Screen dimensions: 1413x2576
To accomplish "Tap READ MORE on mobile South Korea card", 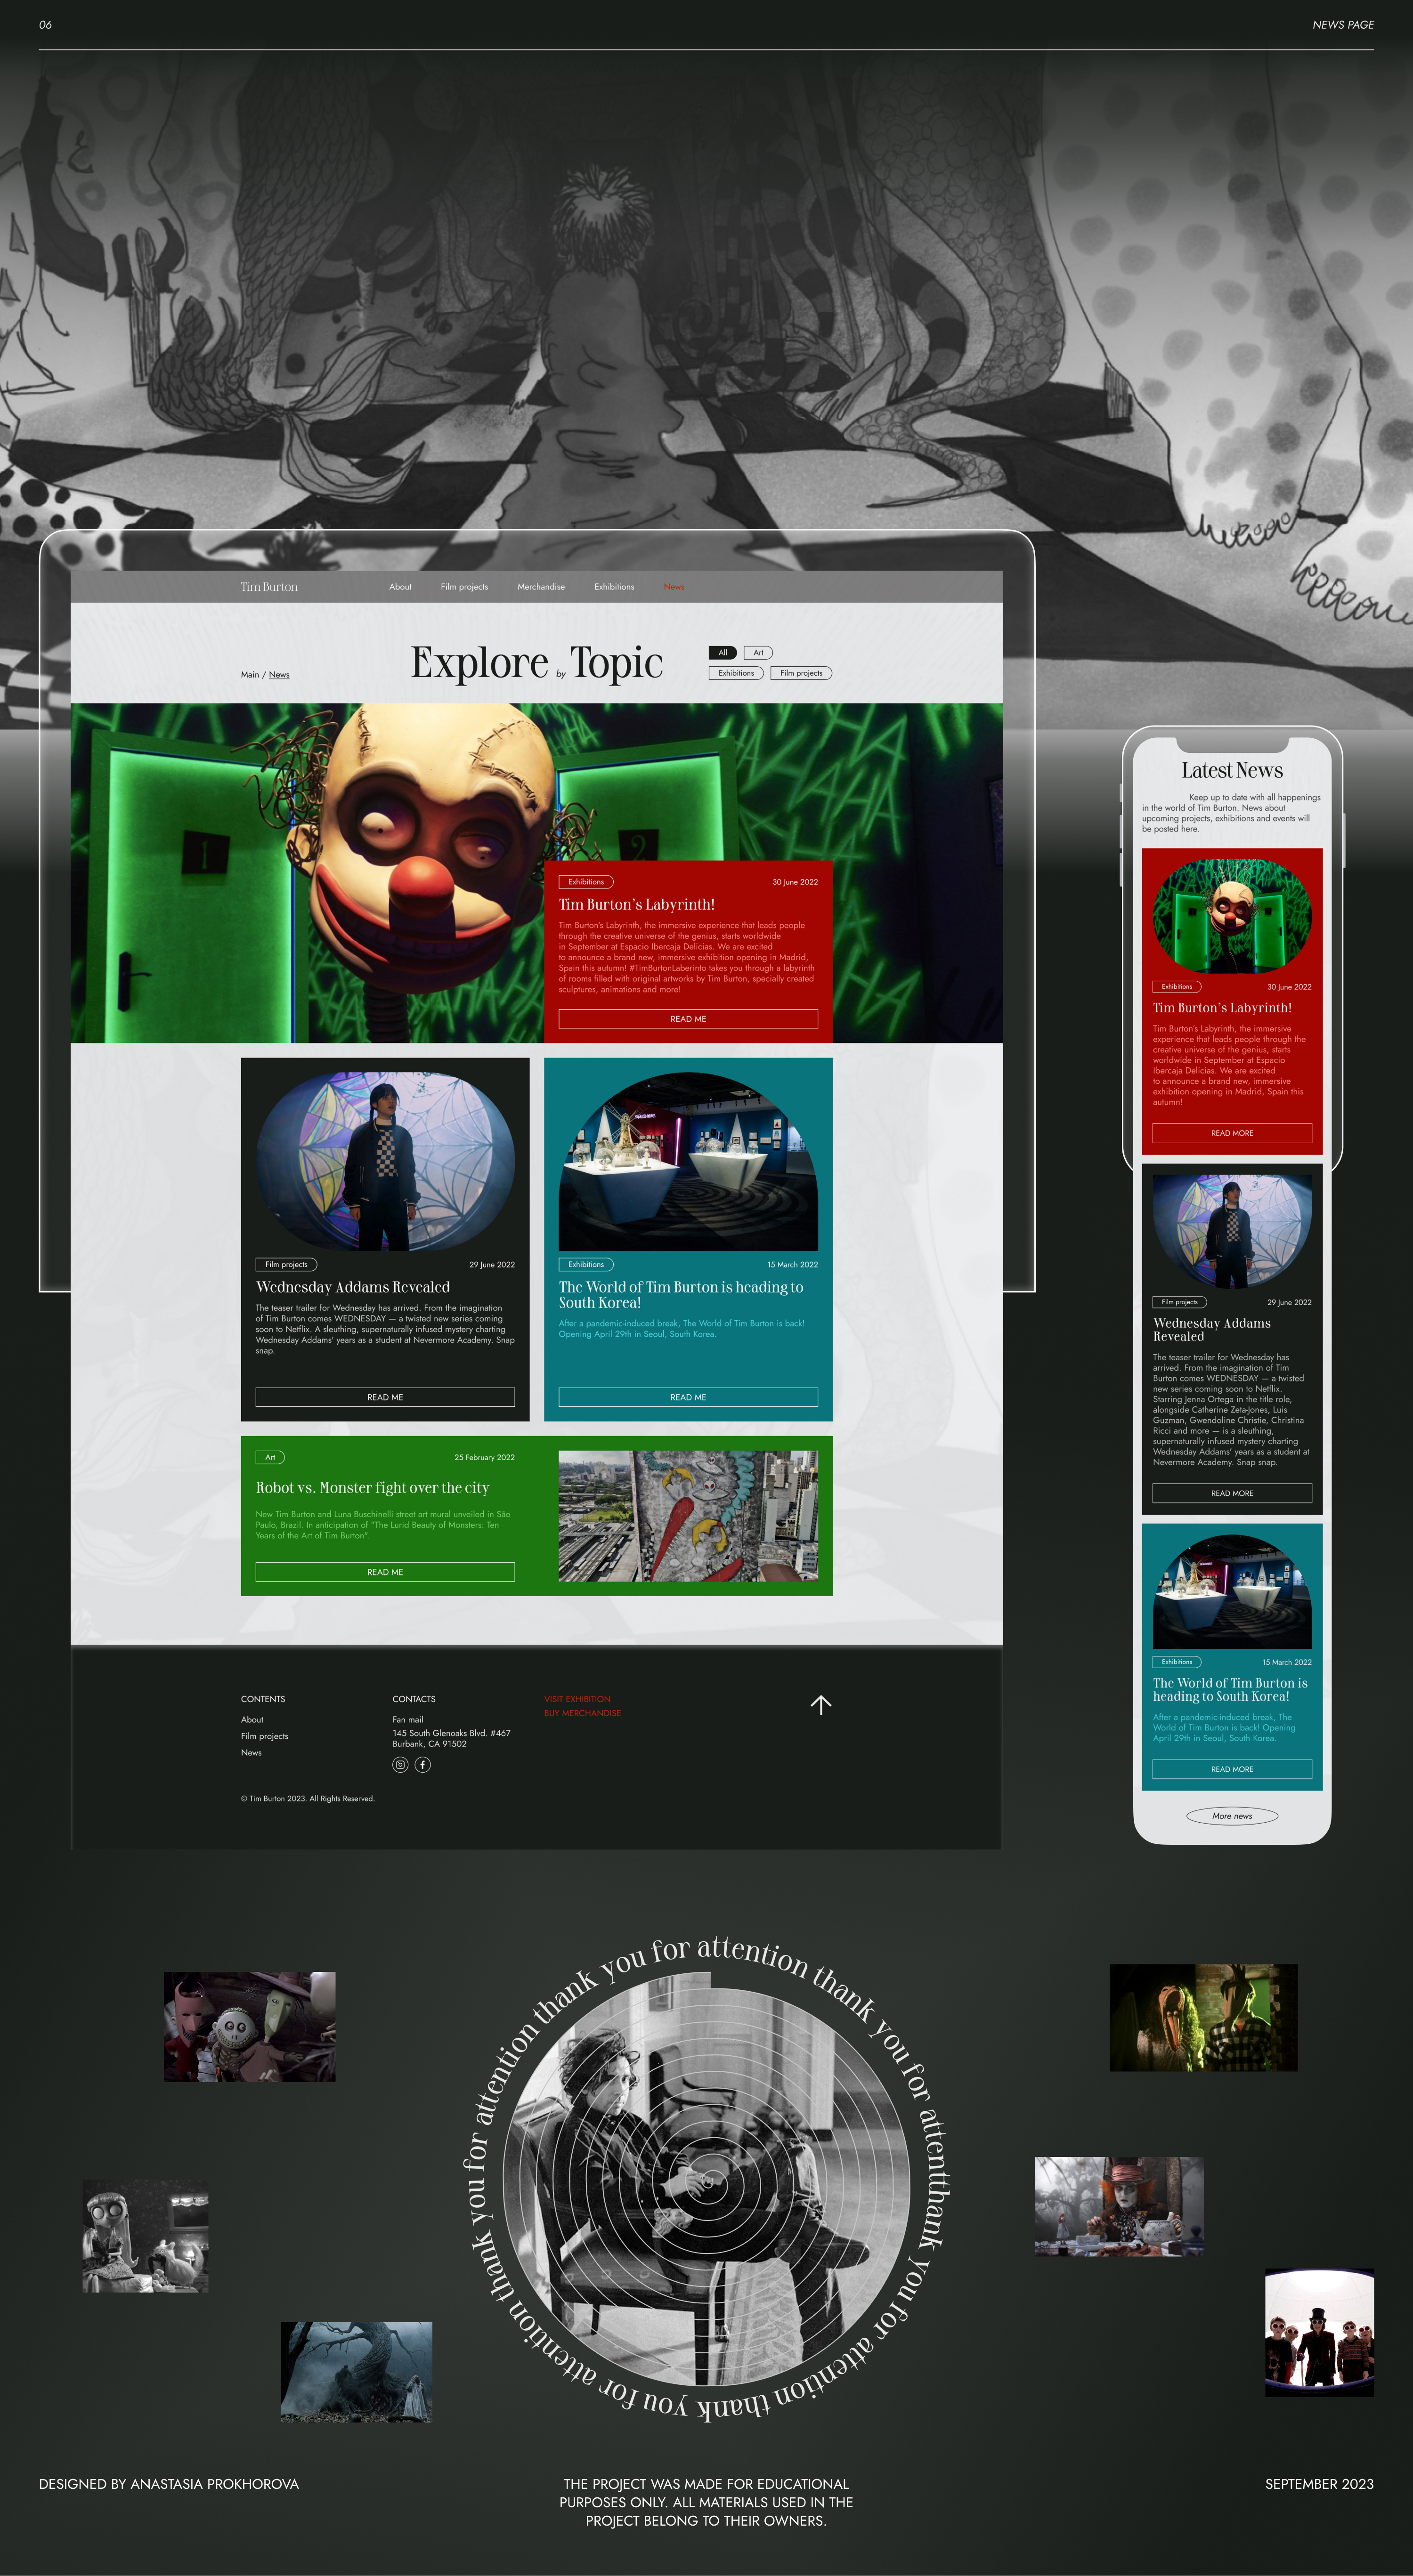I will click(x=1231, y=1769).
